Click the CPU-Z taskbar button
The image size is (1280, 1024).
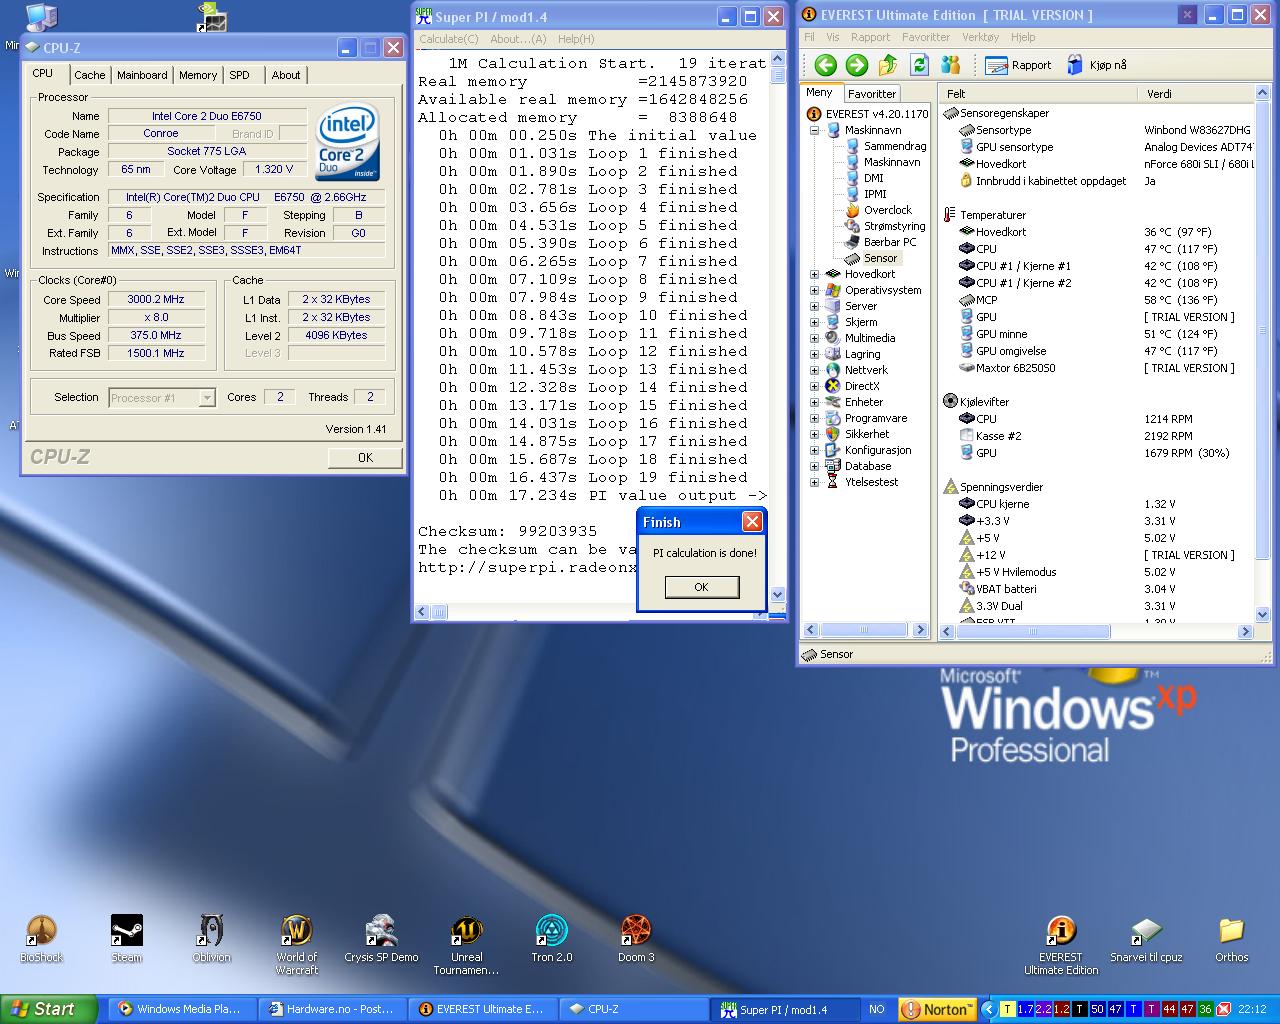(x=633, y=1009)
